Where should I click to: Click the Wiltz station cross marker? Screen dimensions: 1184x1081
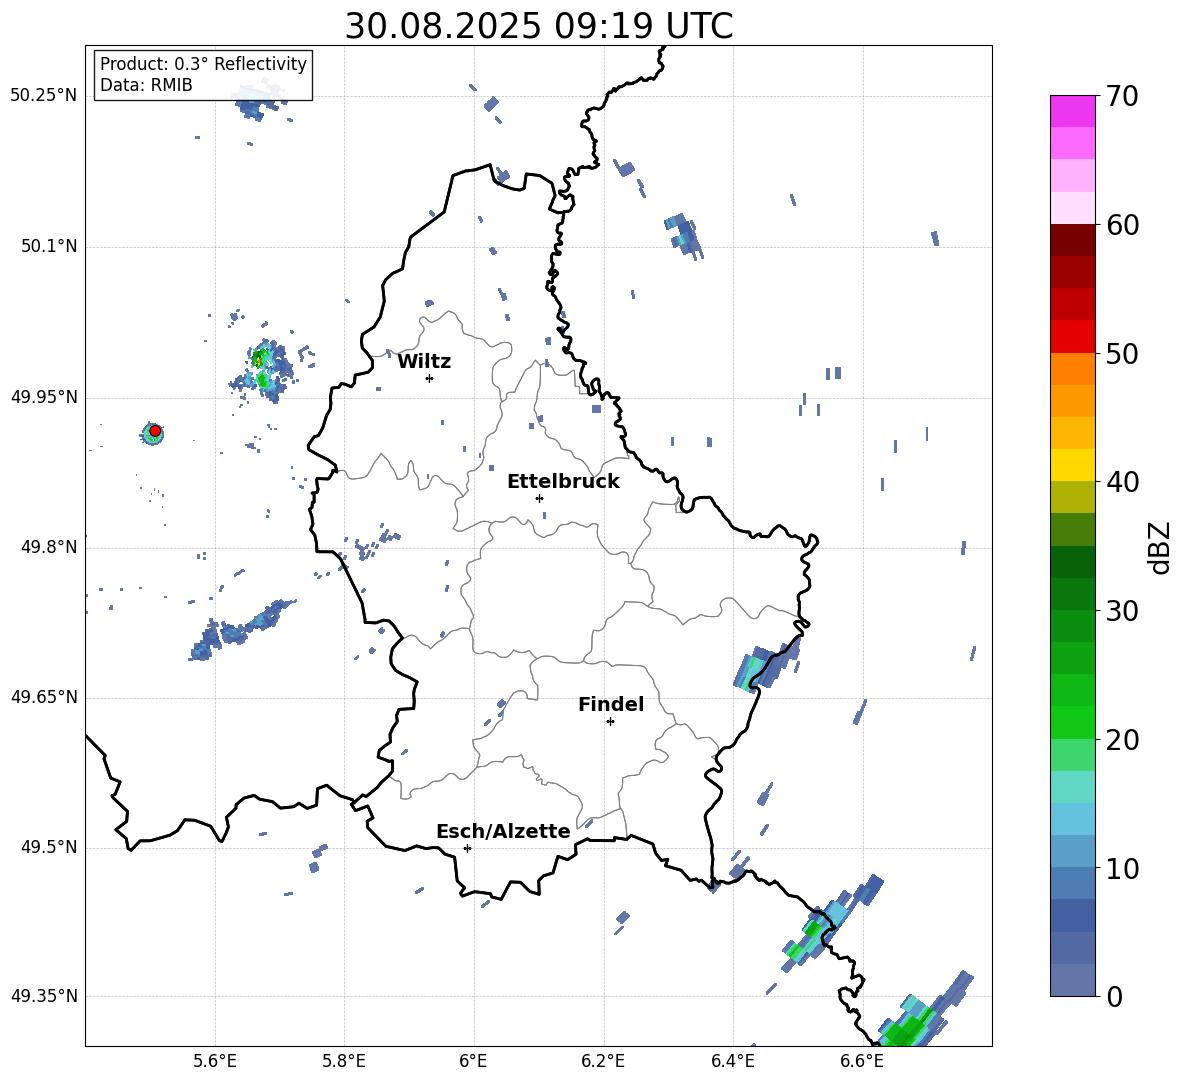point(429,378)
